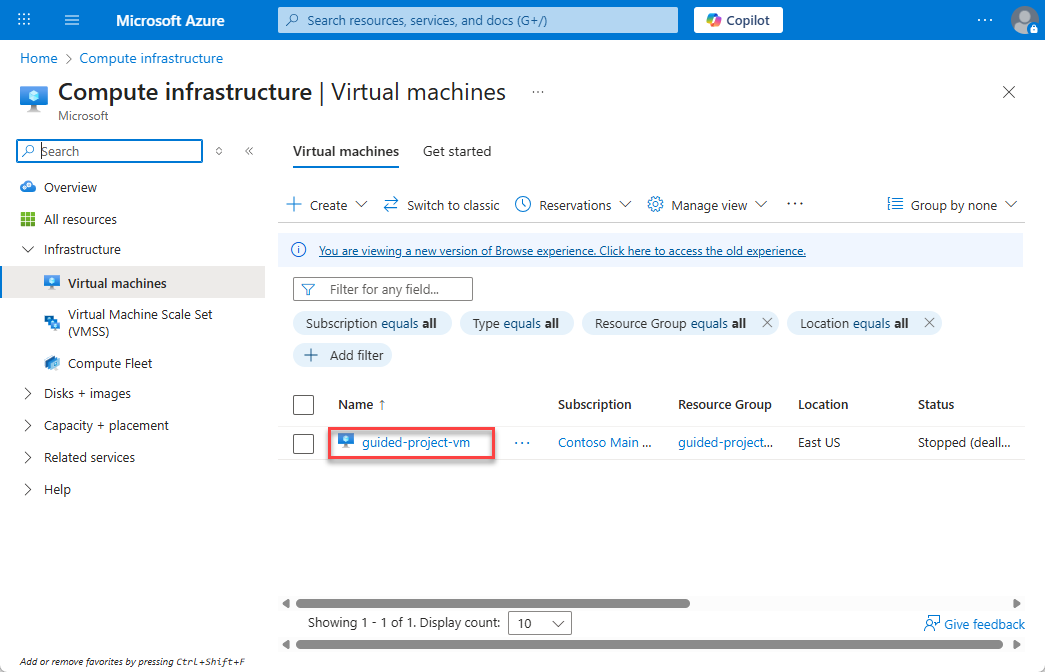Collapse the sidebar with double chevron
Viewport: 1045px width, 672px height.
tap(249, 151)
